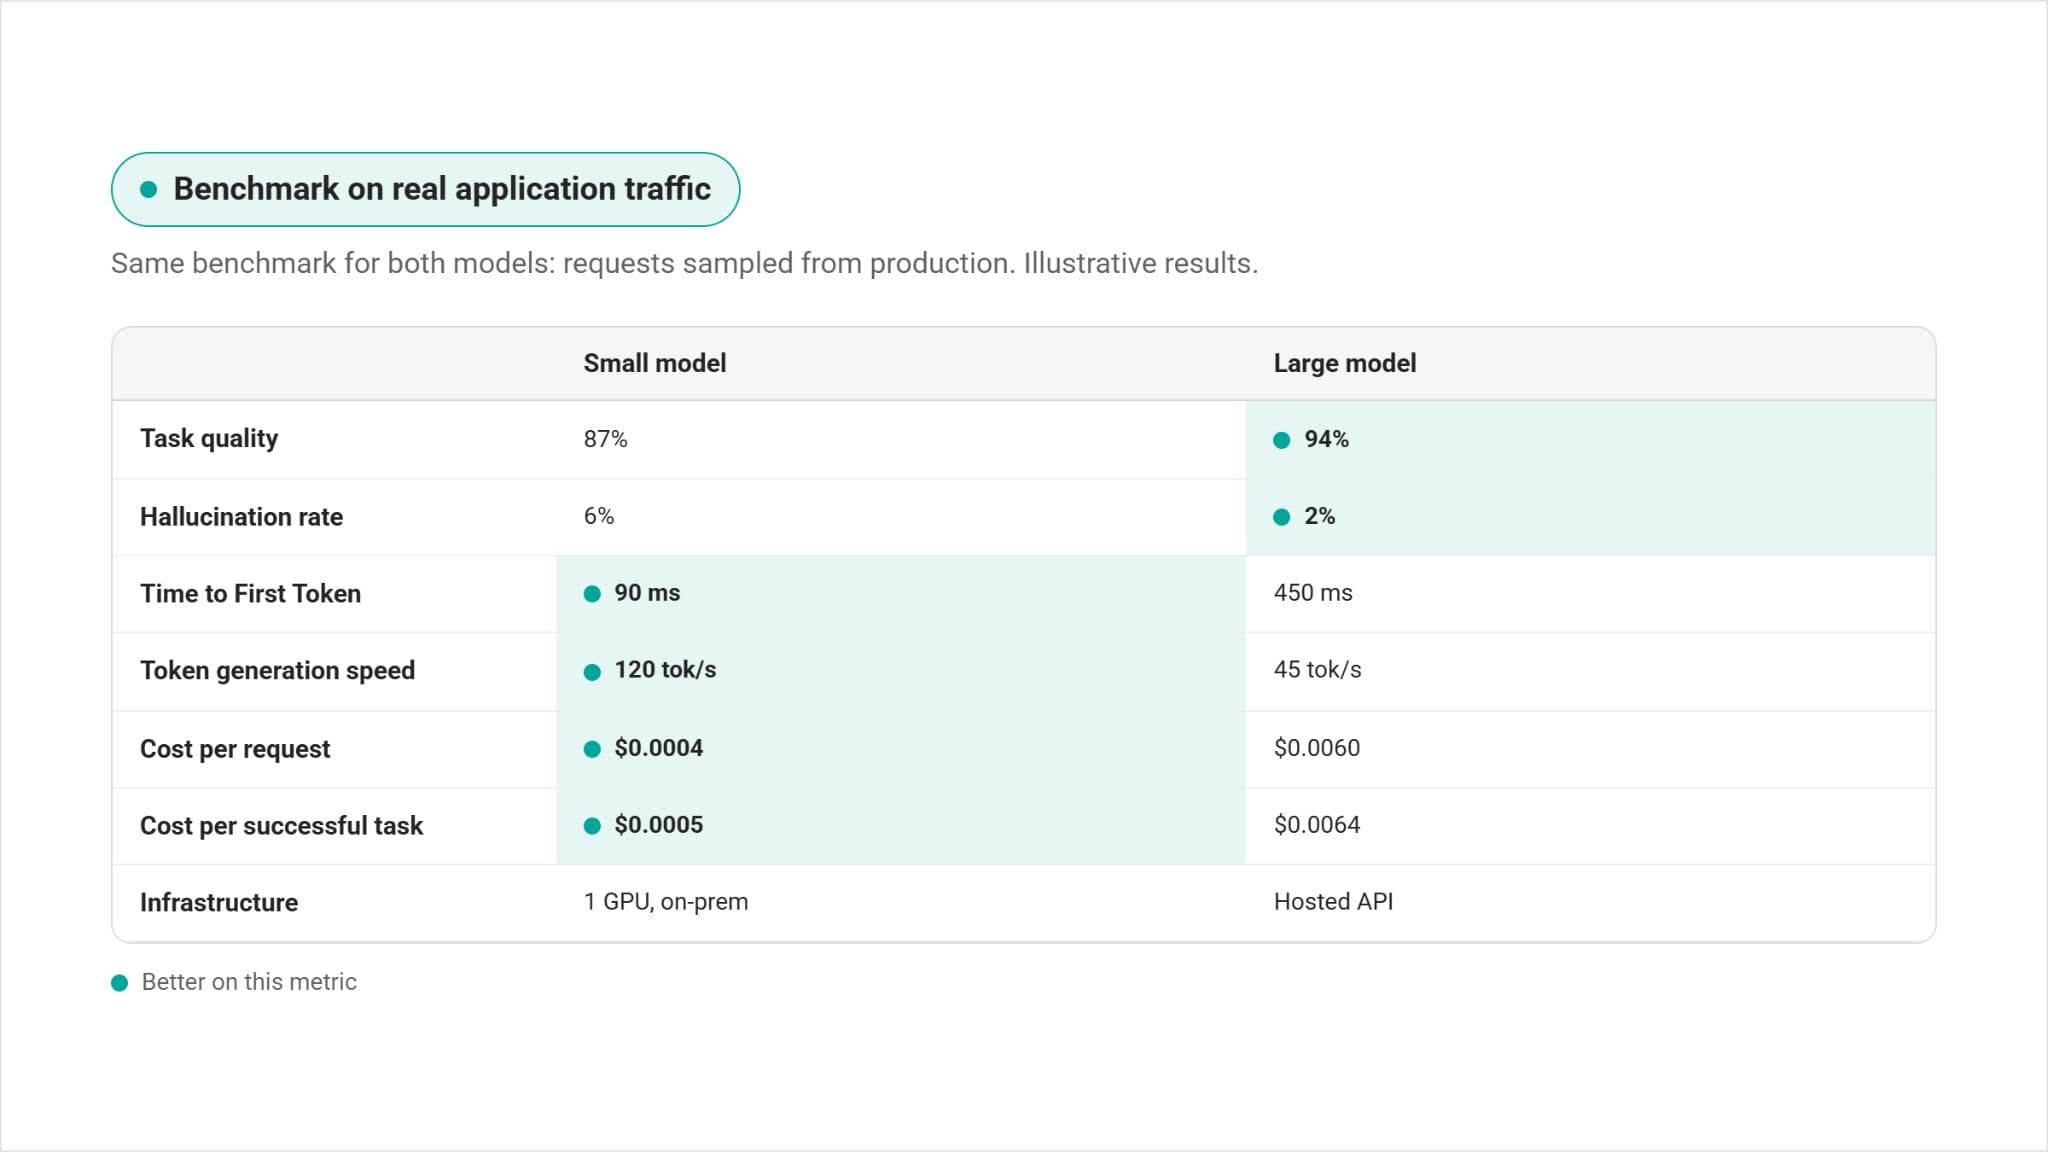Viewport: 2048px width, 1152px height.
Task: Click the 6% hallucination rate value
Action: pos(599,516)
